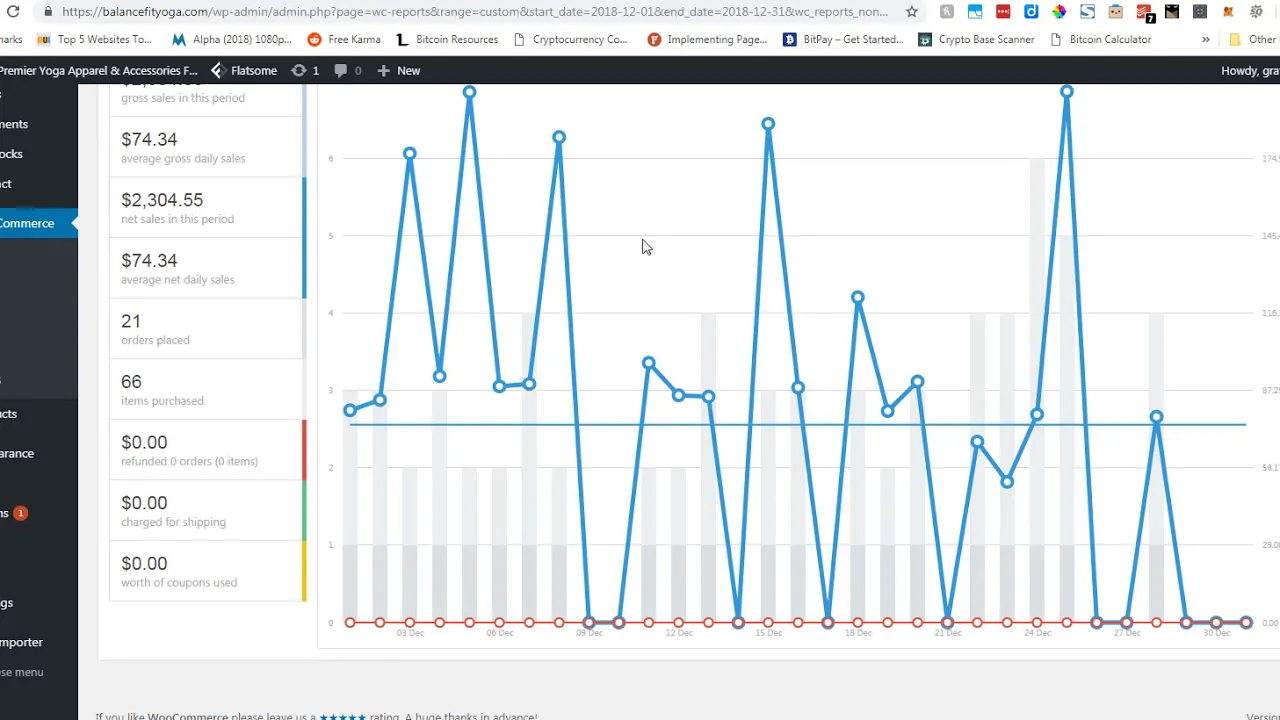Reload the page with the refresh icon
1280x720 pixels.
[x=13, y=12]
